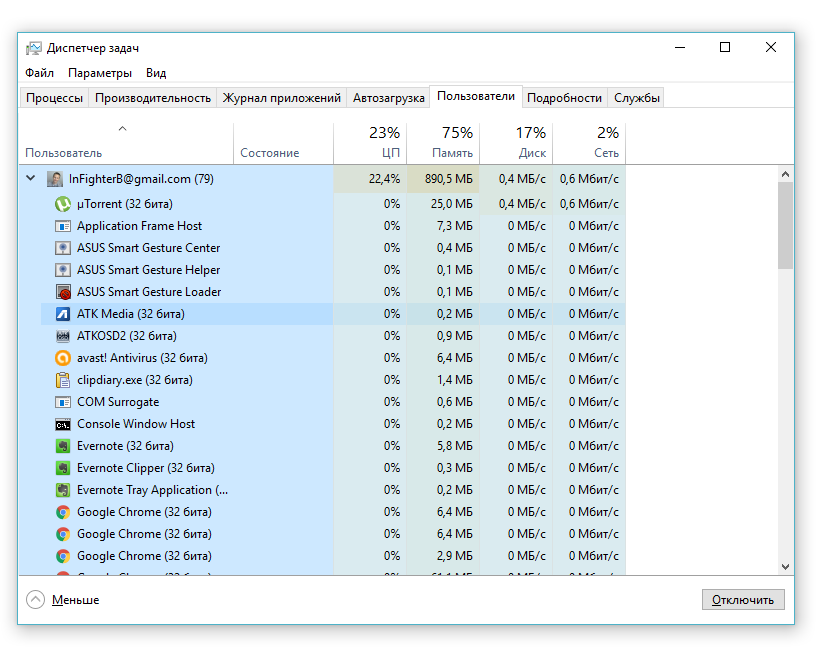
Task: Click the ASUS Smart Gesture Helper icon
Action: tap(63, 270)
